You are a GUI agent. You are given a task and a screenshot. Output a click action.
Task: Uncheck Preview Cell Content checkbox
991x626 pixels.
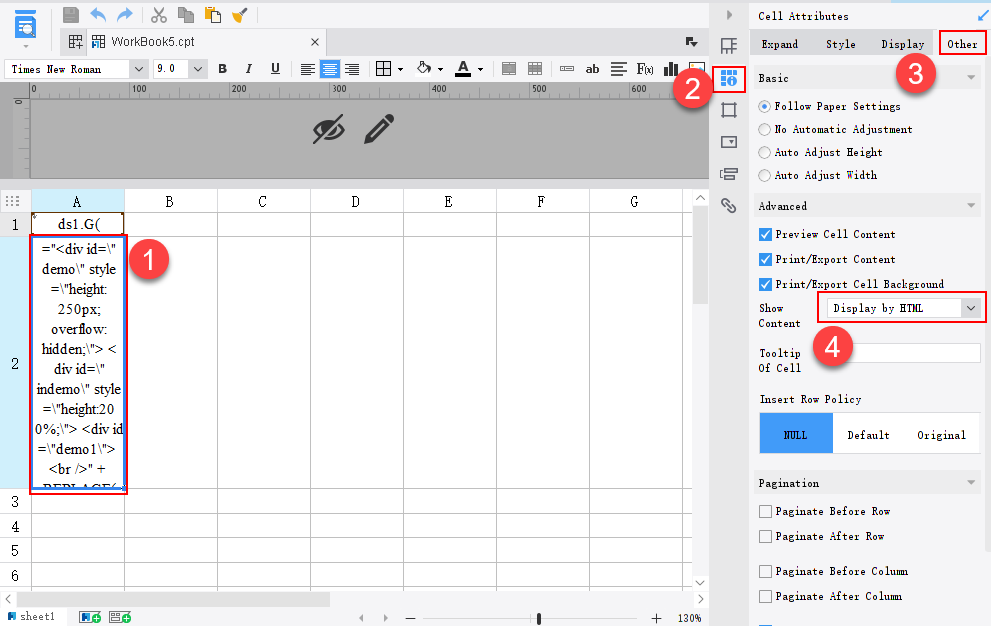pos(765,234)
